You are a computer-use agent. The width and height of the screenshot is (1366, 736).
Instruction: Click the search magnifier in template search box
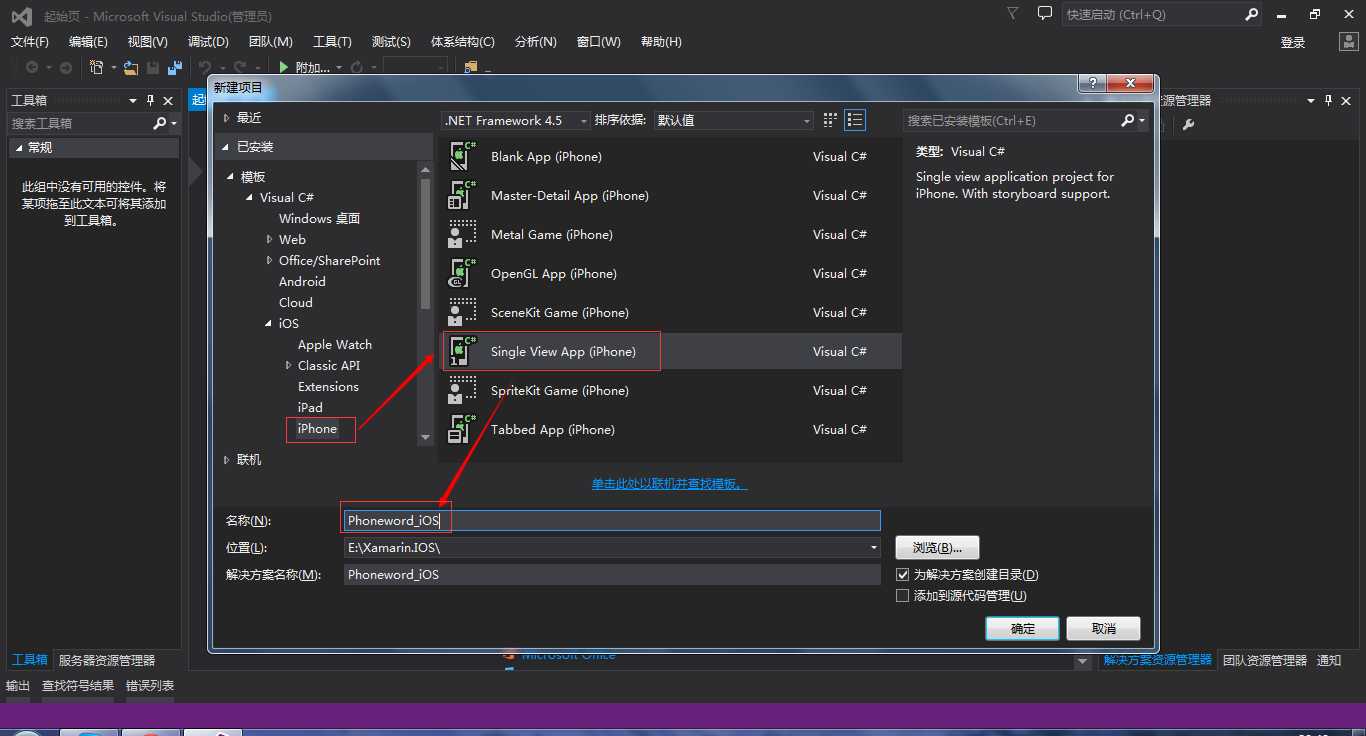point(1128,120)
